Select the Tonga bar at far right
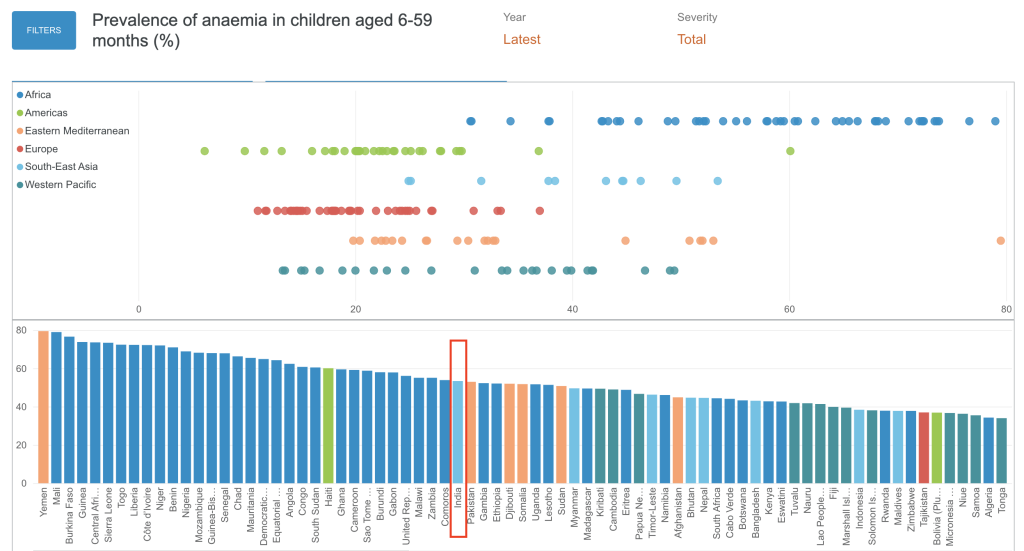This screenshot has height=551, width=1024. [1001, 450]
